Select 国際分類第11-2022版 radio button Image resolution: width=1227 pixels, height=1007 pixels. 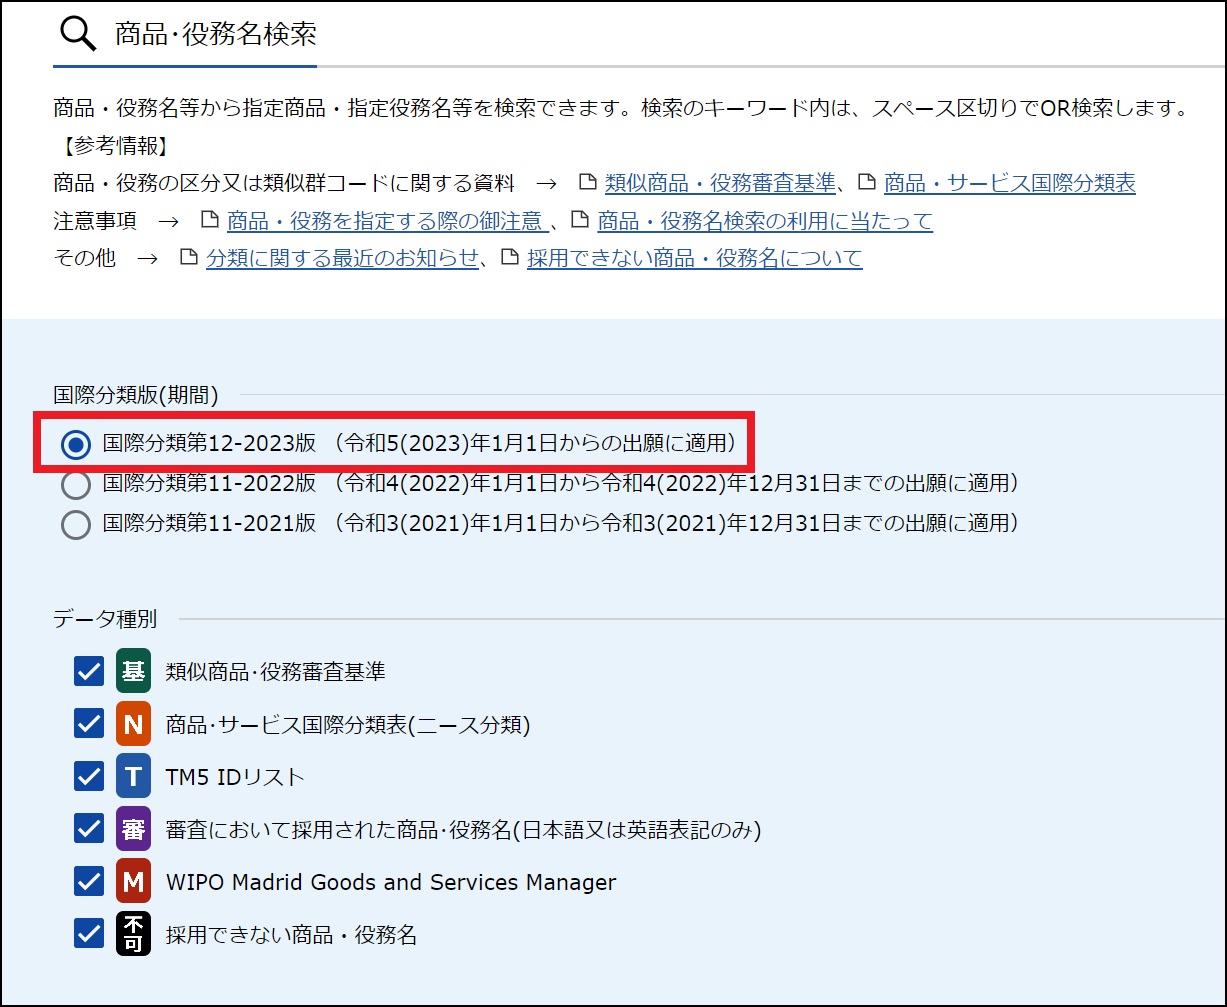76,484
